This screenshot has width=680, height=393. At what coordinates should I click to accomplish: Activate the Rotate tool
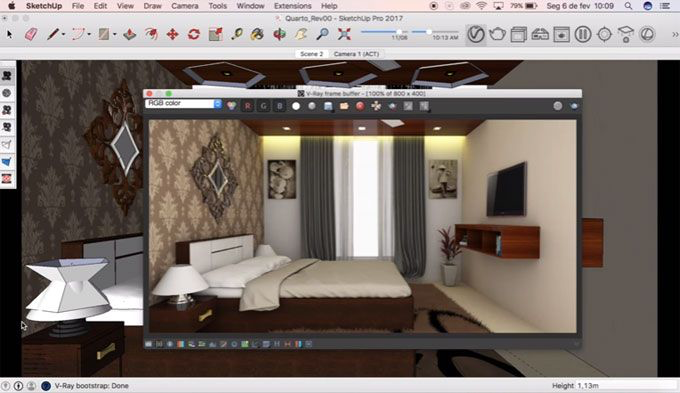click(194, 34)
